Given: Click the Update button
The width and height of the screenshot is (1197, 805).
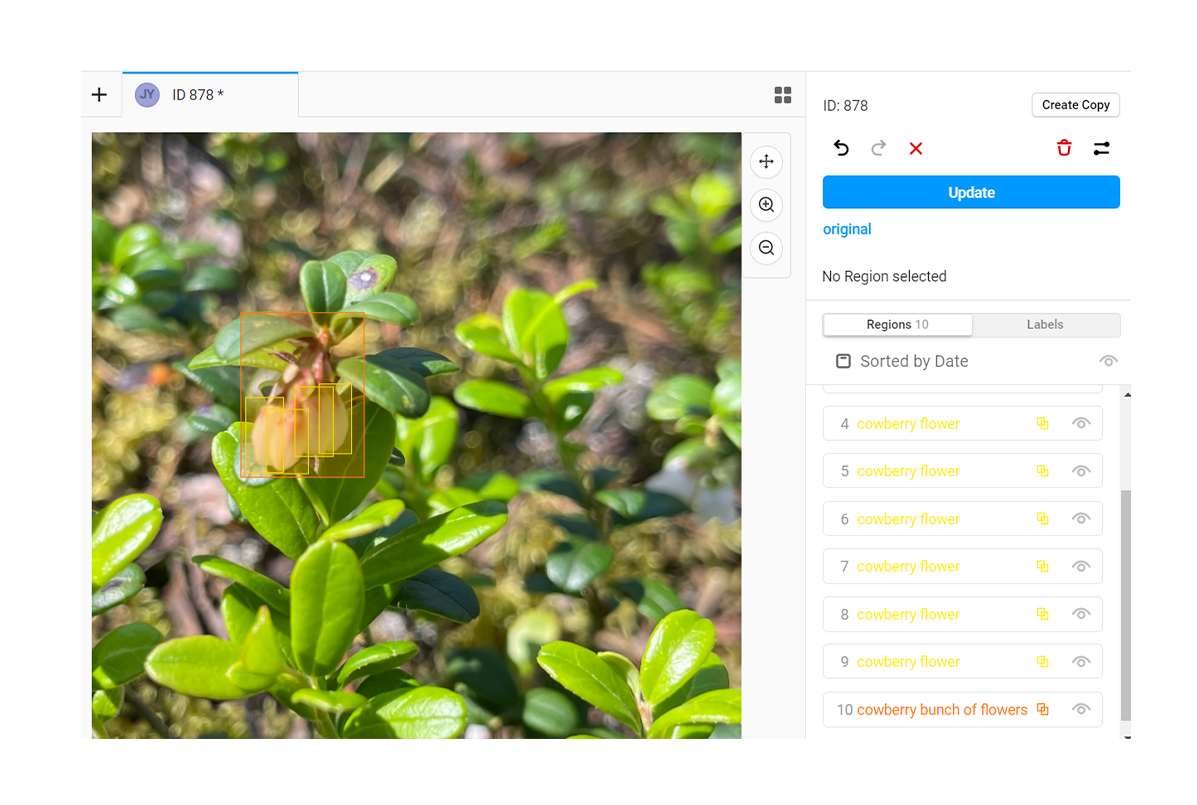Looking at the screenshot, I should (971, 192).
